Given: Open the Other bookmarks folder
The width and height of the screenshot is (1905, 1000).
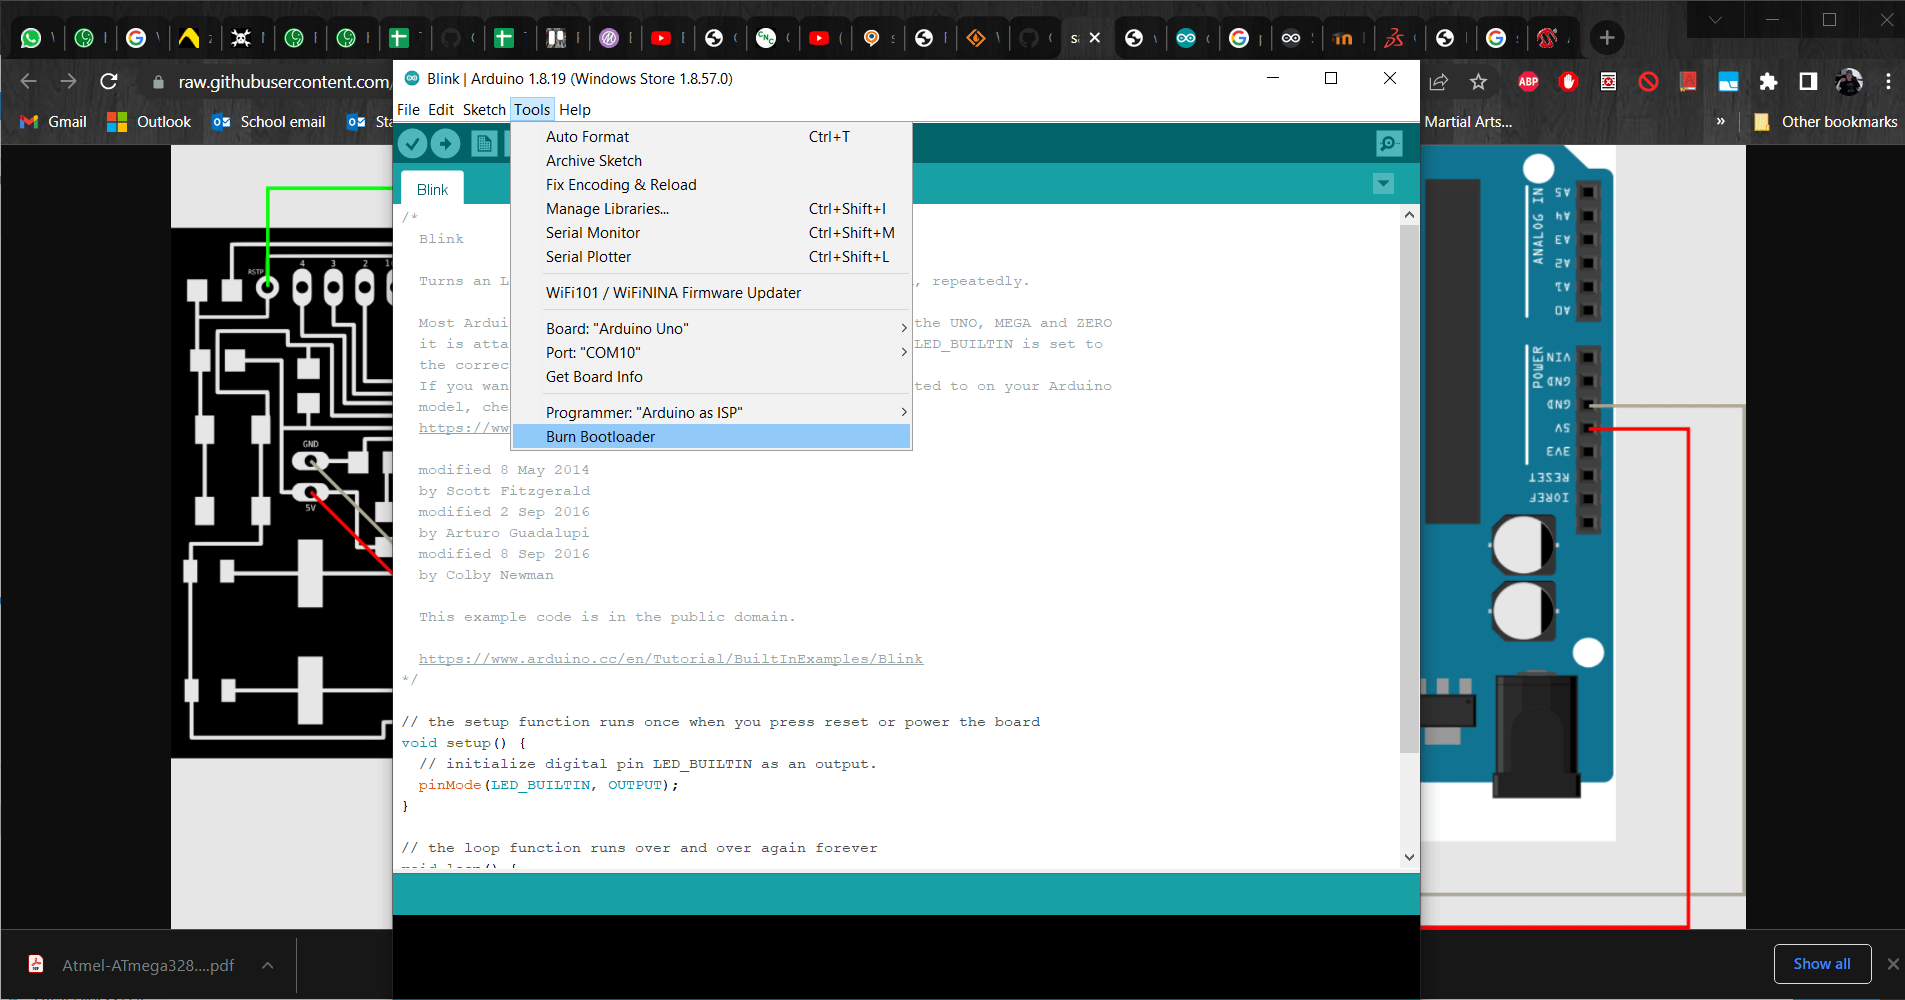Looking at the screenshot, I should pos(1825,122).
